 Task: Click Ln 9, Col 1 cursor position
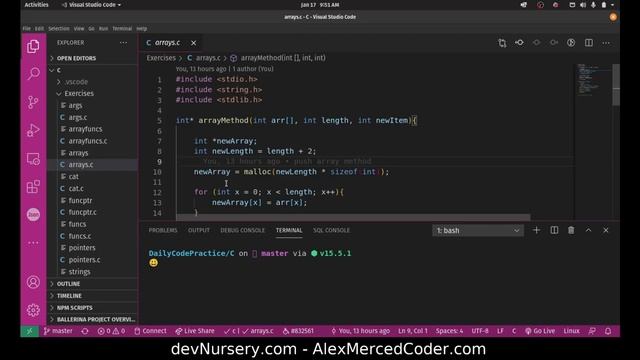click(413, 331)
